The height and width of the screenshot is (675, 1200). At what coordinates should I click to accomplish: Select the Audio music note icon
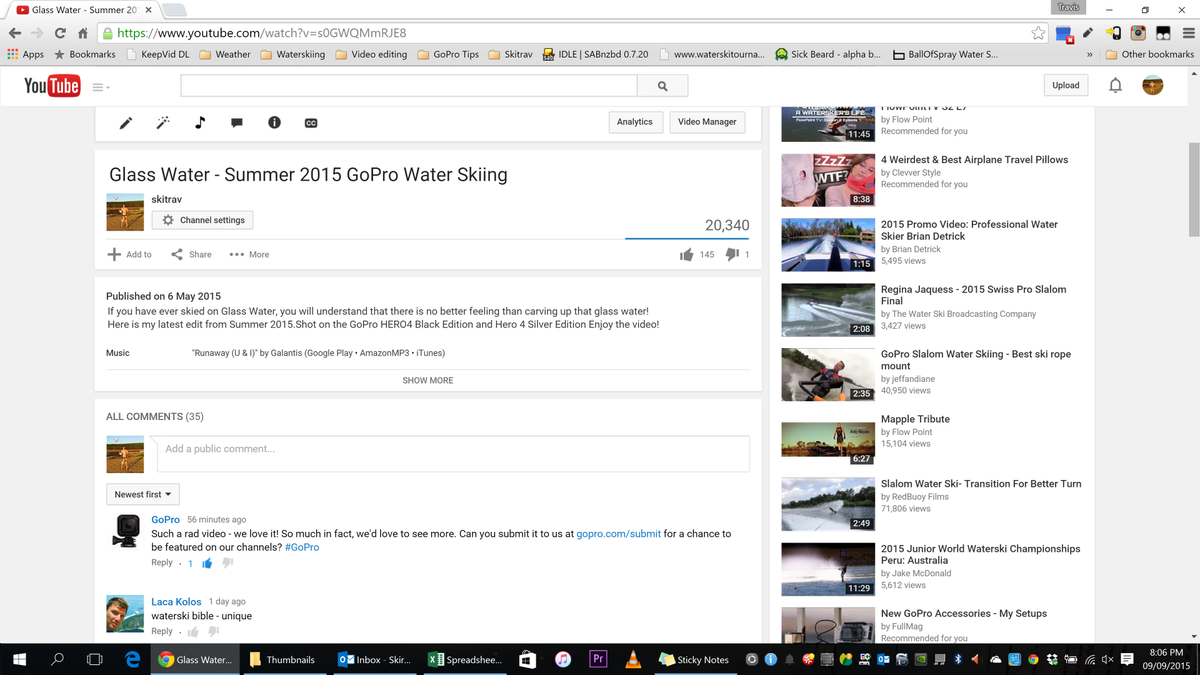(199, 122)
